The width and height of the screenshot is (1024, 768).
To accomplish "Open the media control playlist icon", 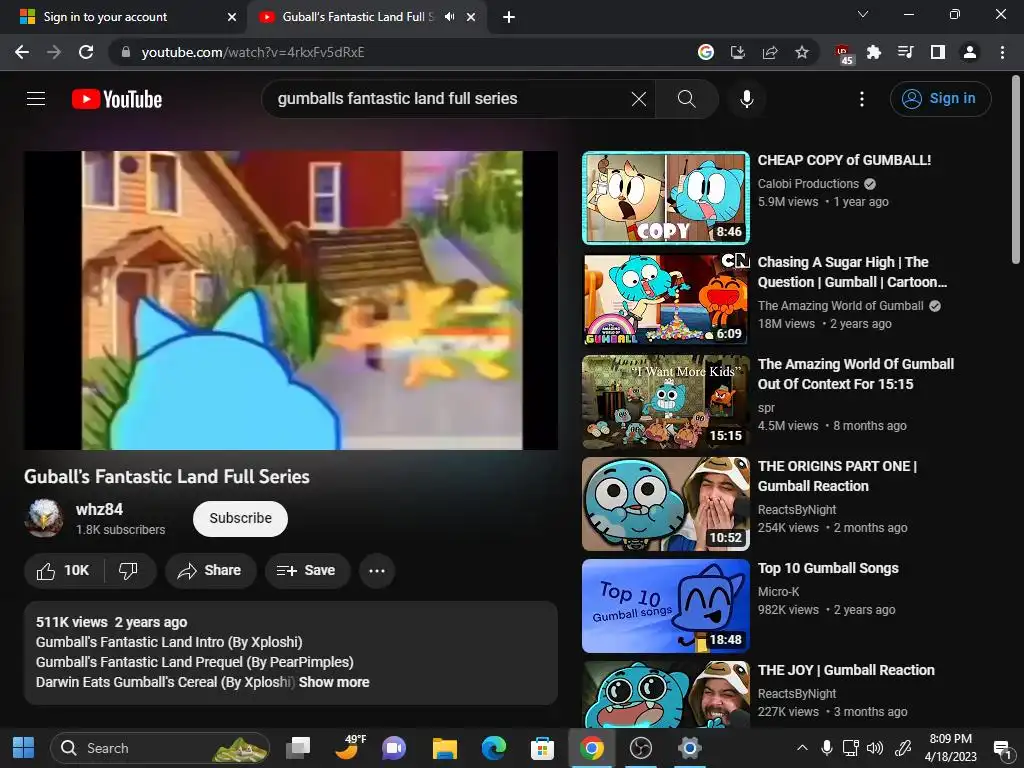I will click(x=906, y=52).
